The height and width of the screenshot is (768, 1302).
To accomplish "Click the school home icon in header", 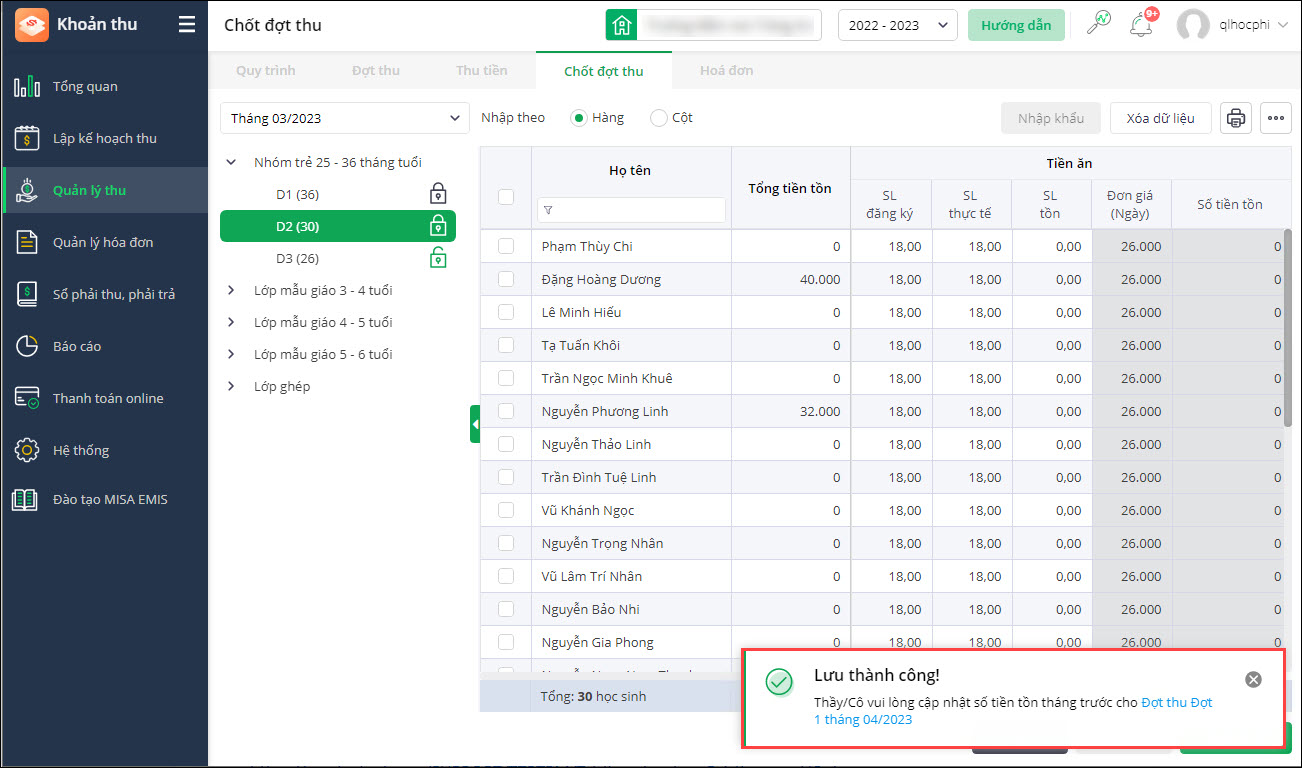I will coord(622,25).
